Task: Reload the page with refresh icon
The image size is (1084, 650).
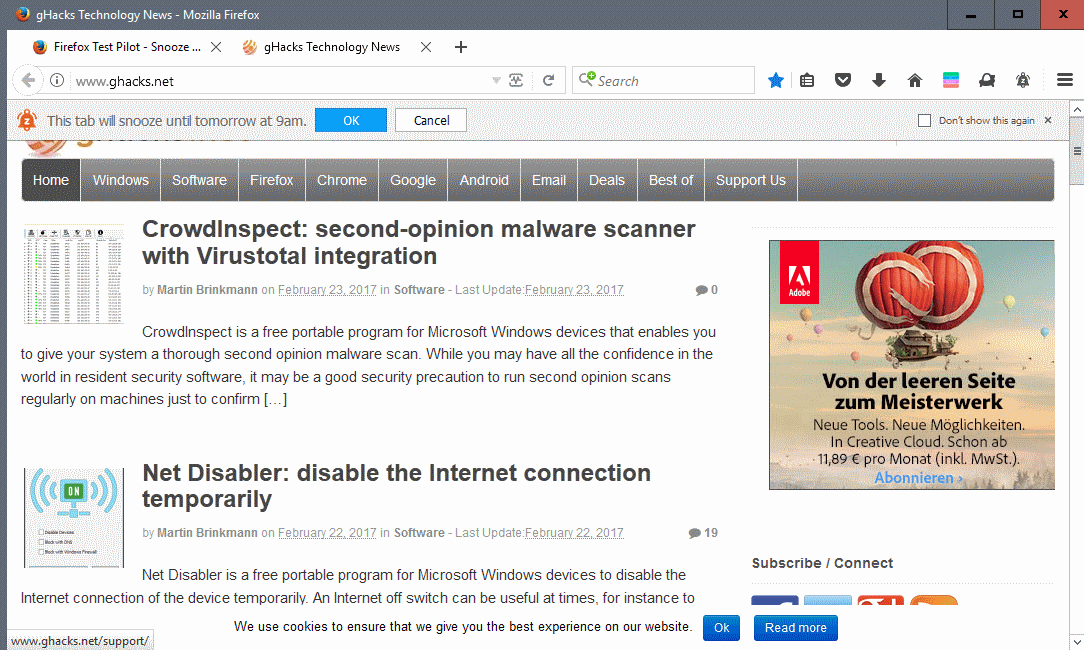Action: [x=548, y=81]
